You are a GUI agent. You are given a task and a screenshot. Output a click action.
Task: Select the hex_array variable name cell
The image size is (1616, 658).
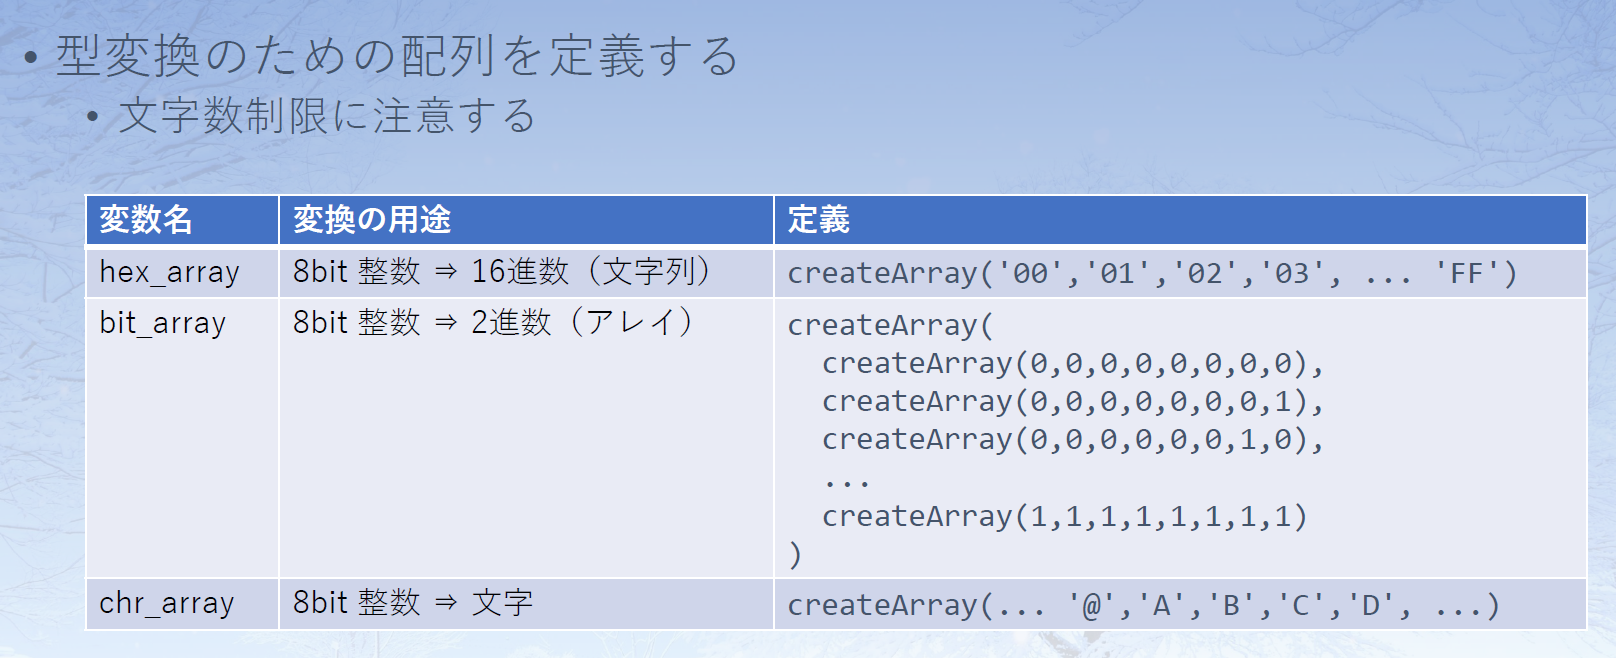coord(182,272)
